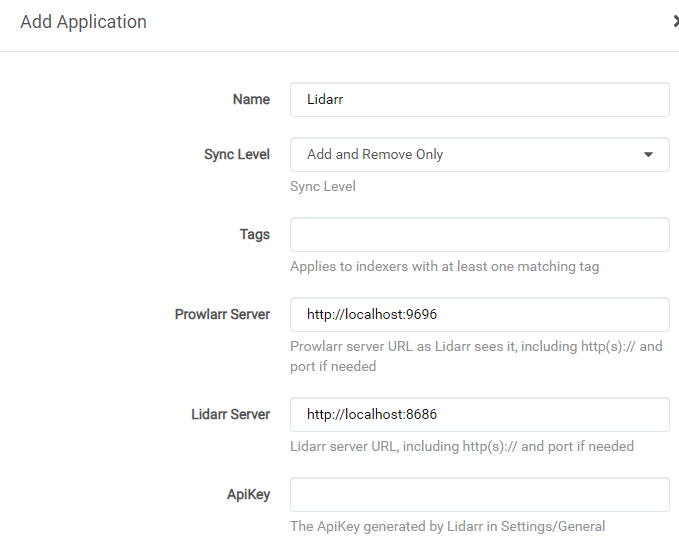Click the gray Sync Level help text
The width and height of the screenshot is (679, 552).
pos(323,186)
